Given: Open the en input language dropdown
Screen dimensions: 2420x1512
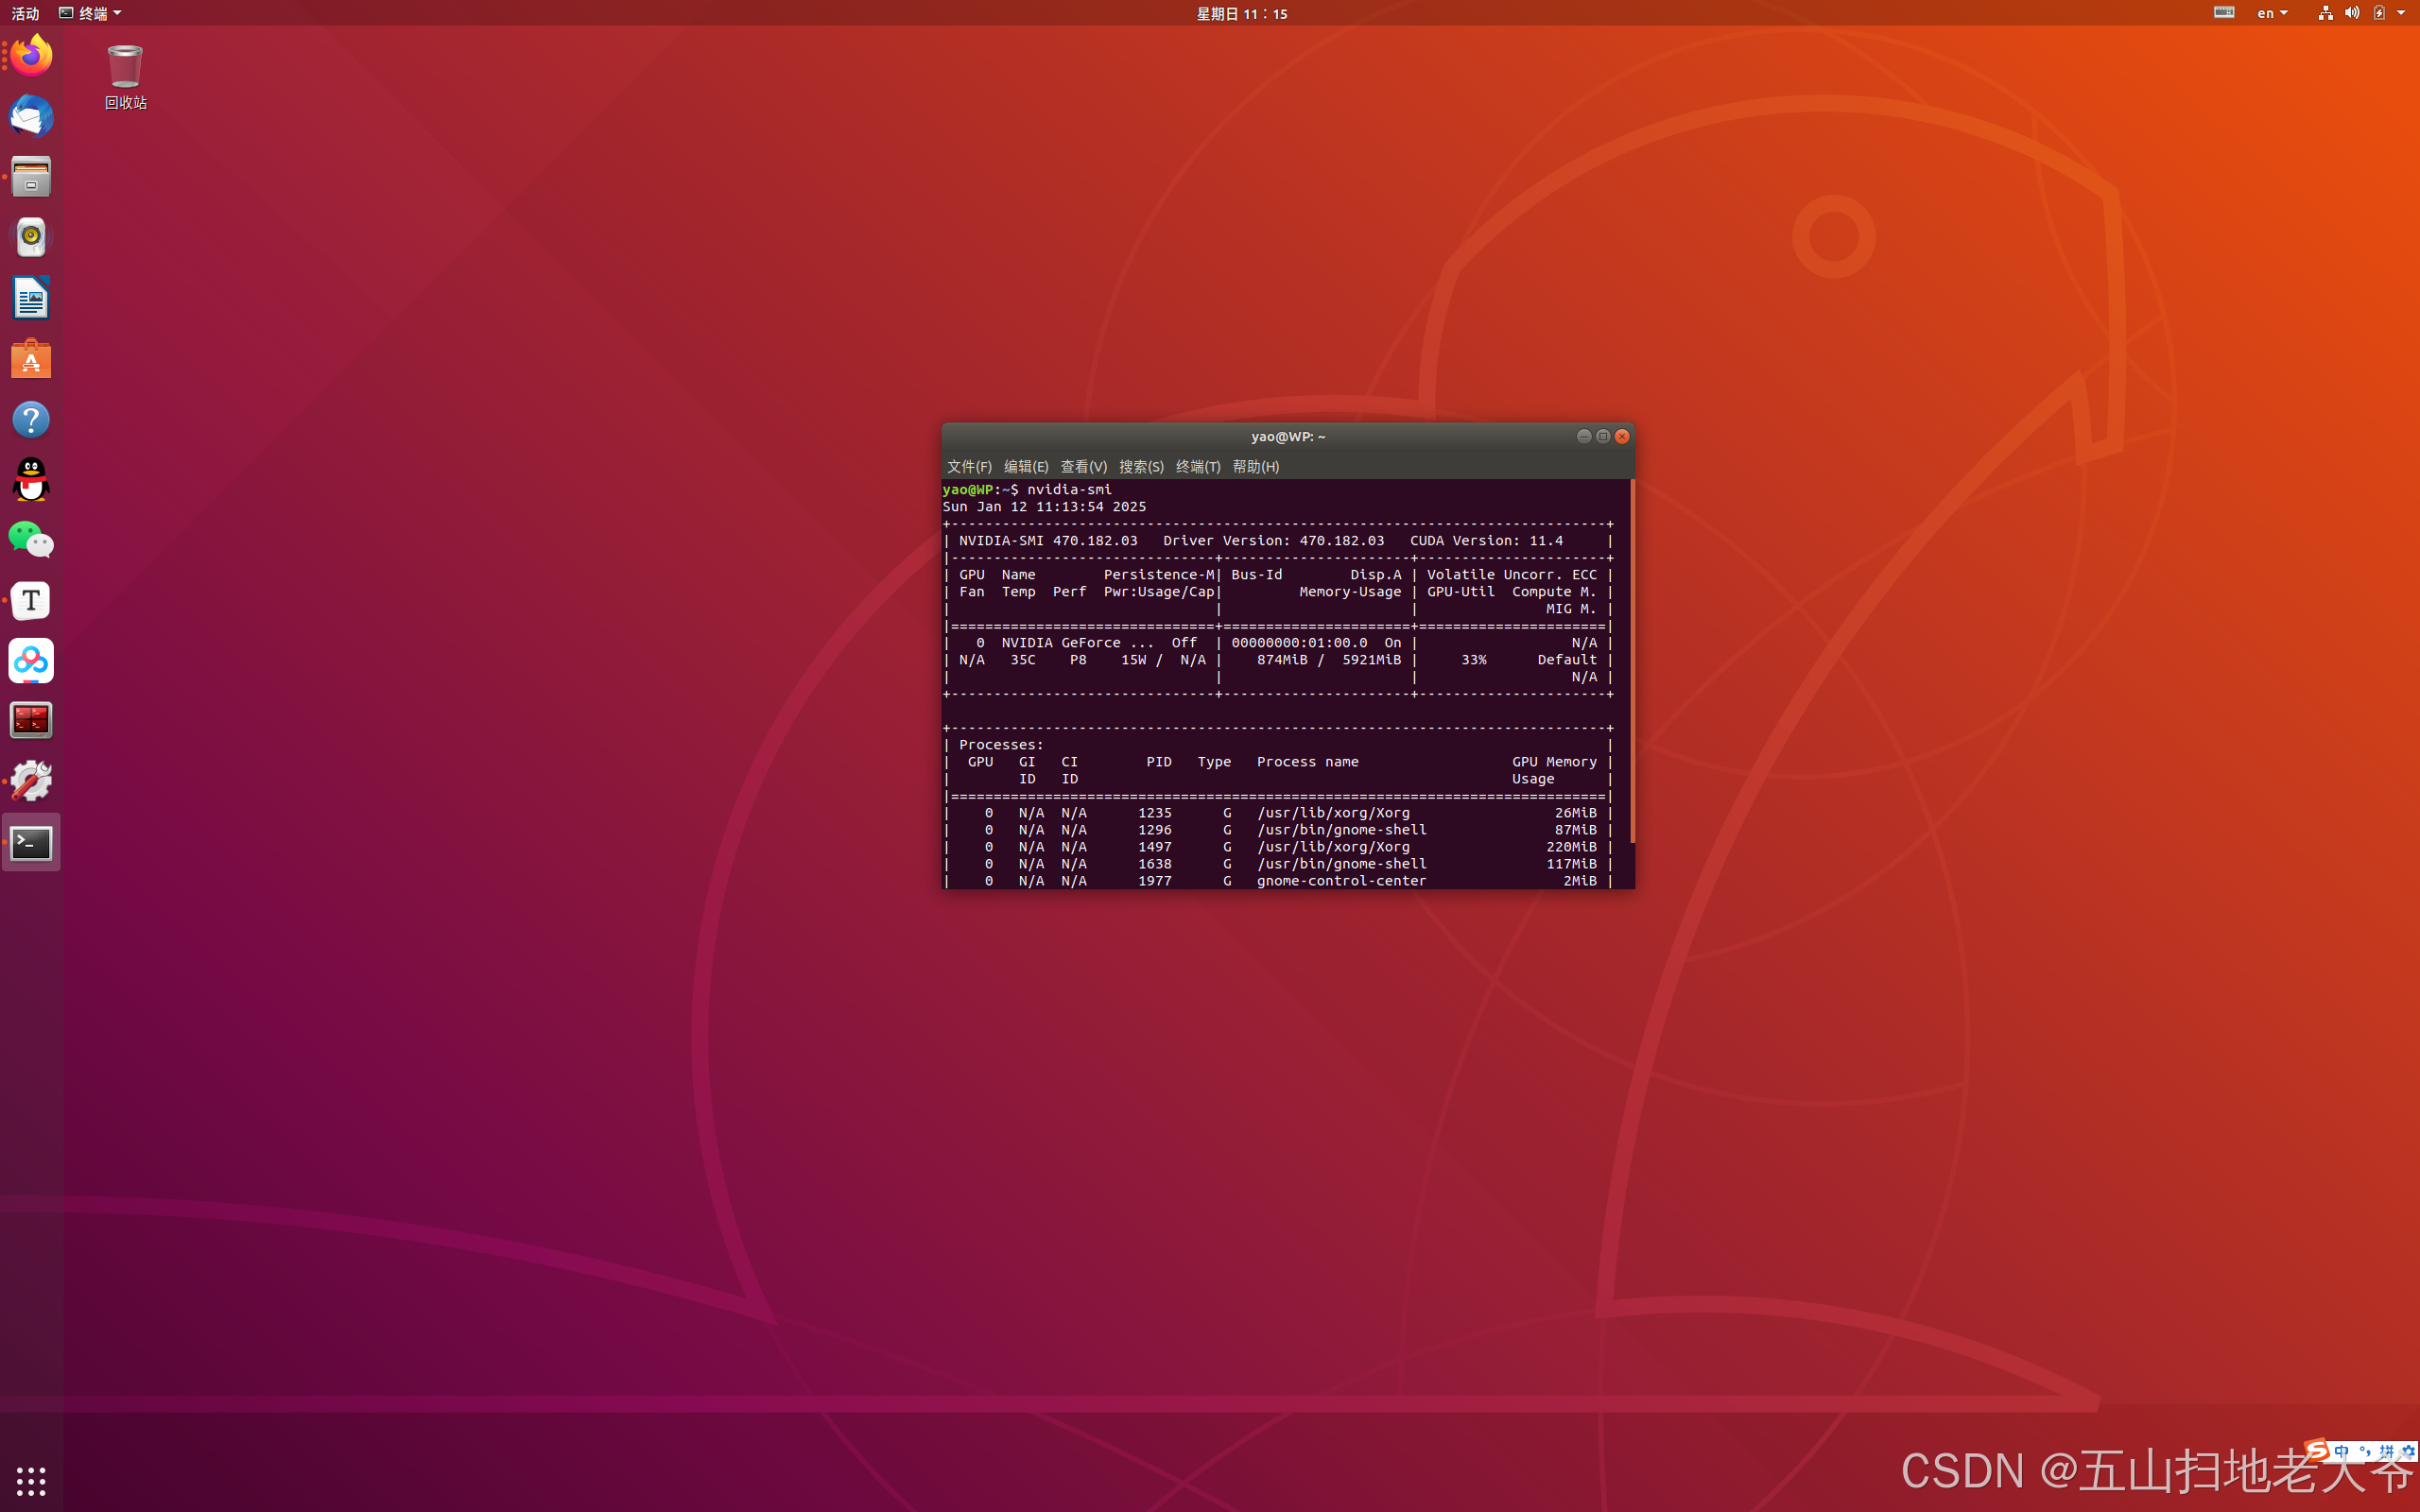Looking at the screenshot, I should (2272, 13).
